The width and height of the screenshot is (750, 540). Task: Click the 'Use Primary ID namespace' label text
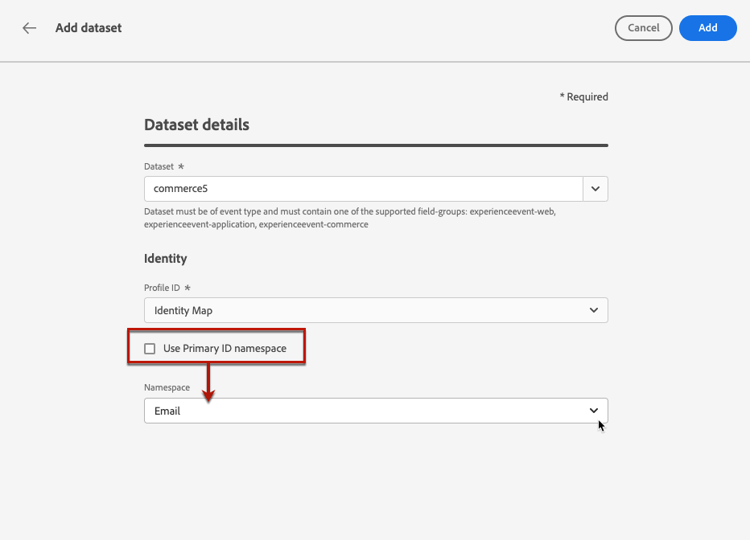tap(224, 348)
